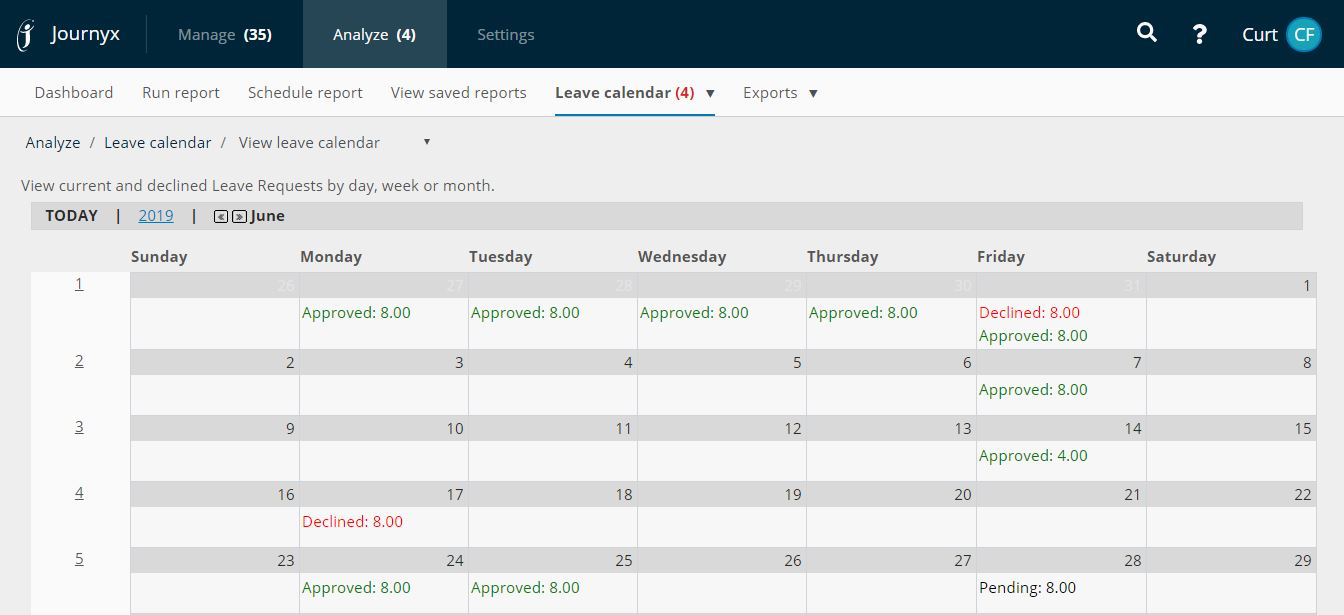Click the 2019 year link

pos(156,215)
